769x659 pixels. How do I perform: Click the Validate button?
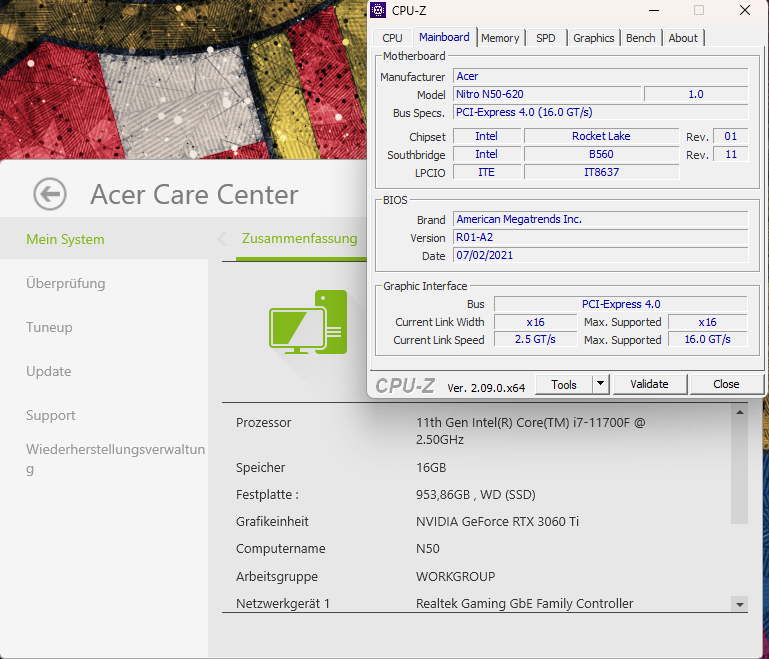coord(649,384)
